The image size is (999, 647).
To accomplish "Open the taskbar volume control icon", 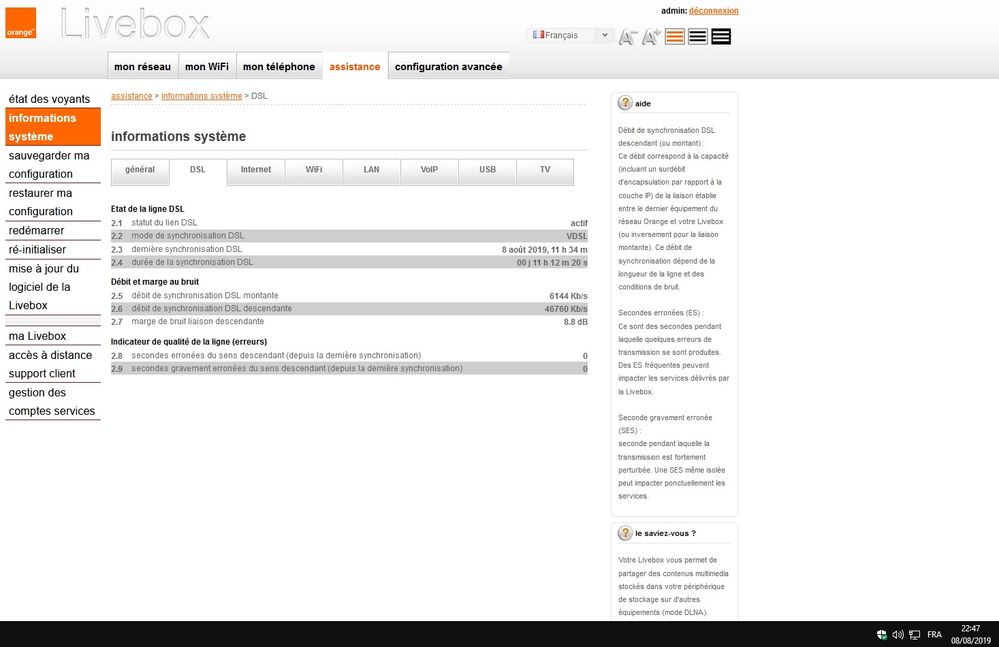I will [898, 634].
